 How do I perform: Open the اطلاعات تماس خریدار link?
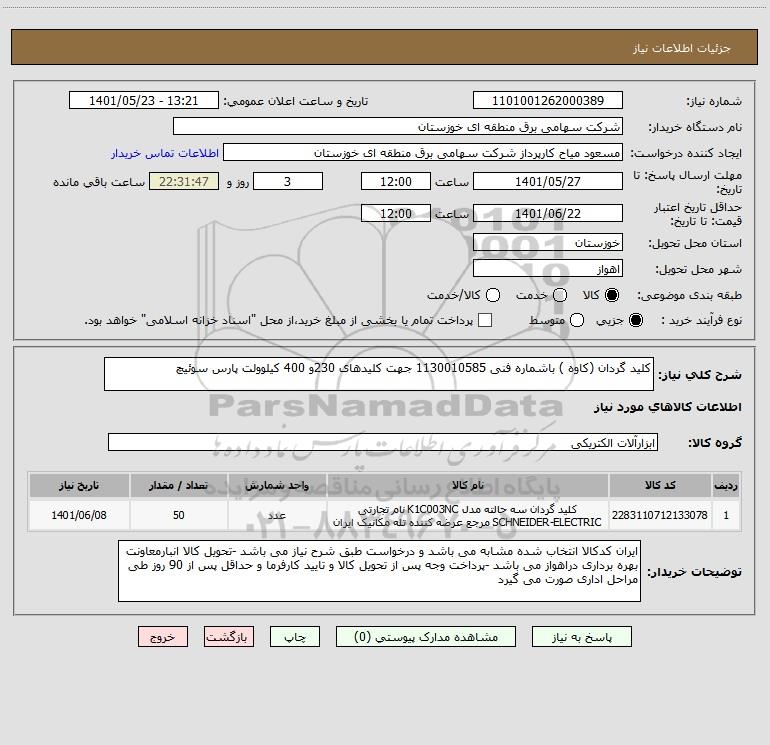tap(165, 153)
